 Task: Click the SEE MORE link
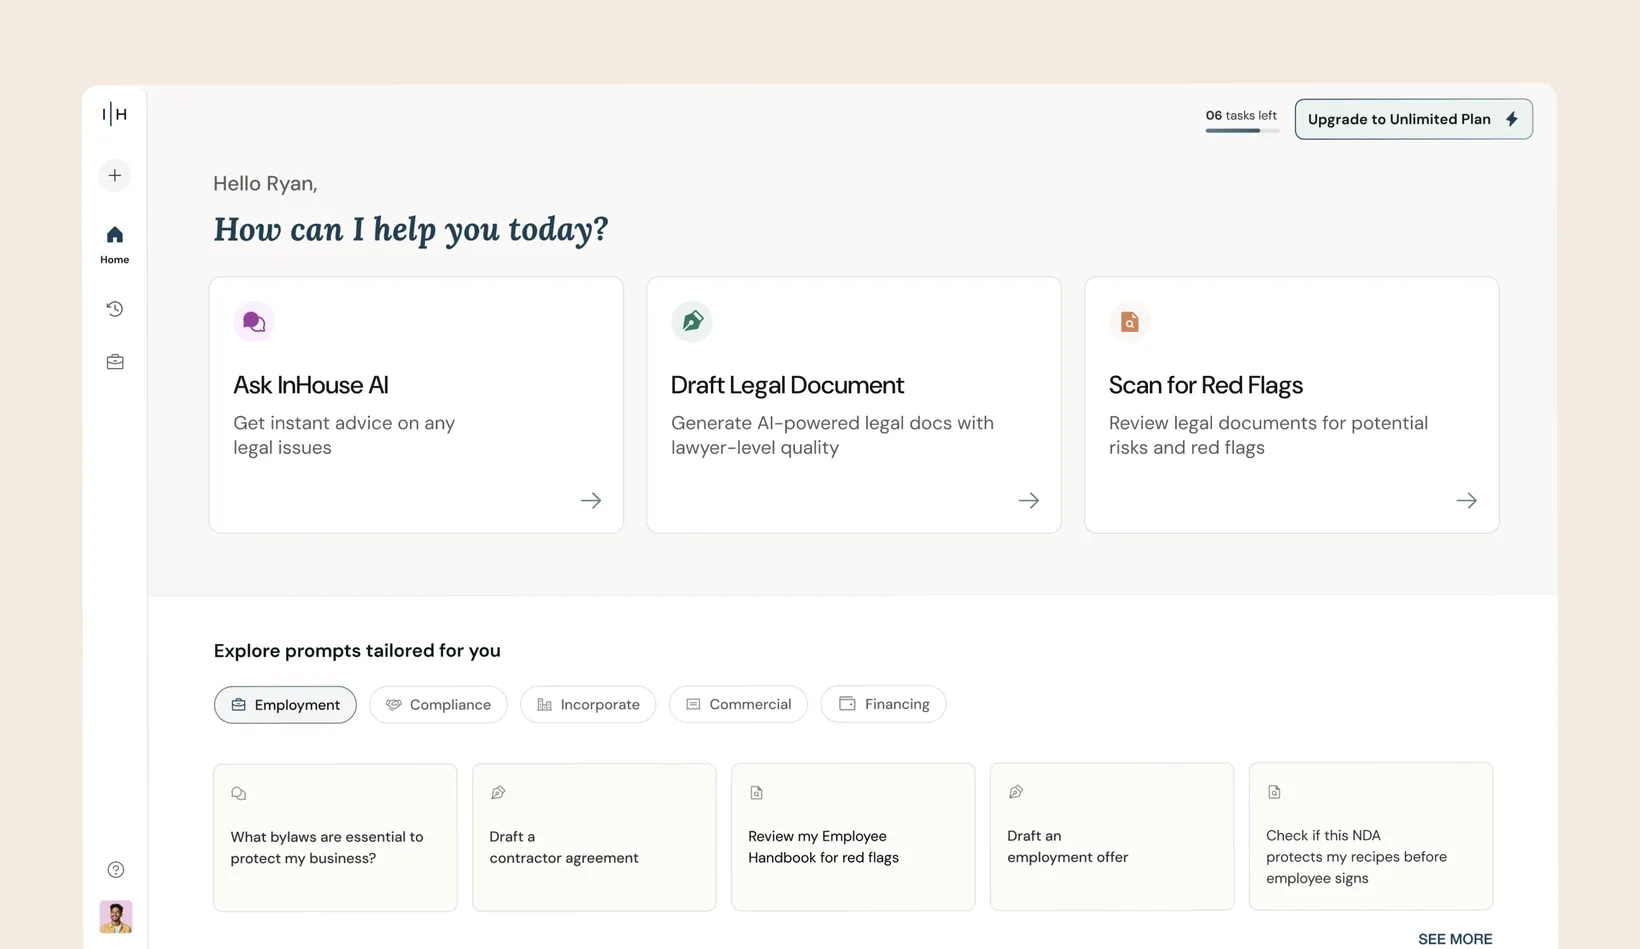pos(1455,939)
